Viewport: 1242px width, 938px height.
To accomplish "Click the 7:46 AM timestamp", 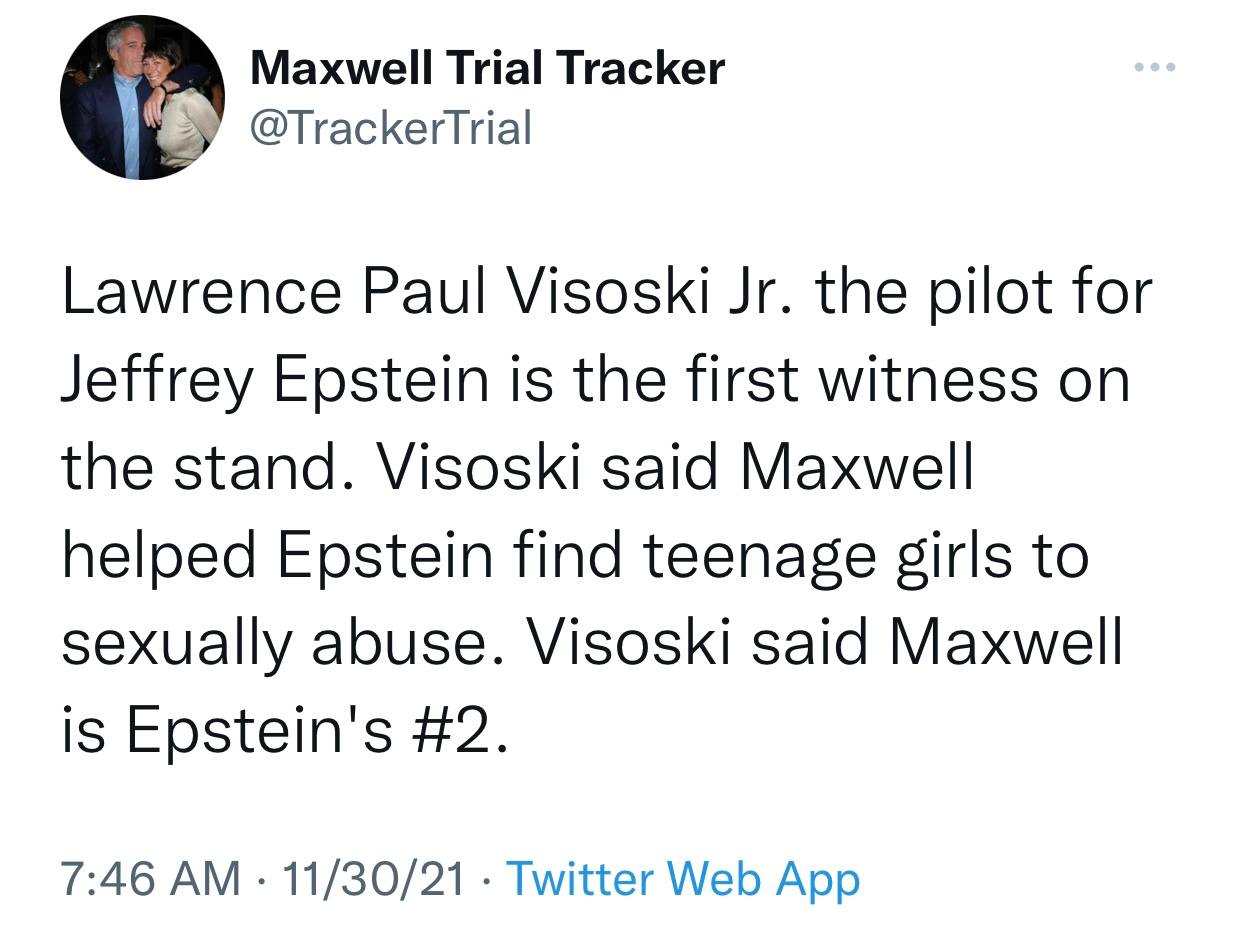I will coord(151,879).
